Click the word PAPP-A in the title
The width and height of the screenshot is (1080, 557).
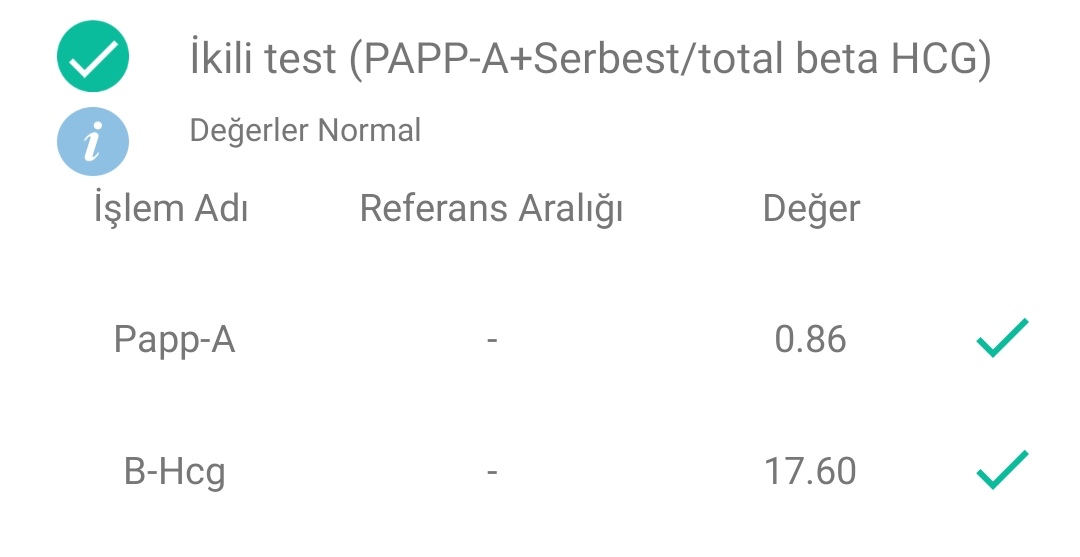tap(434, 59)
